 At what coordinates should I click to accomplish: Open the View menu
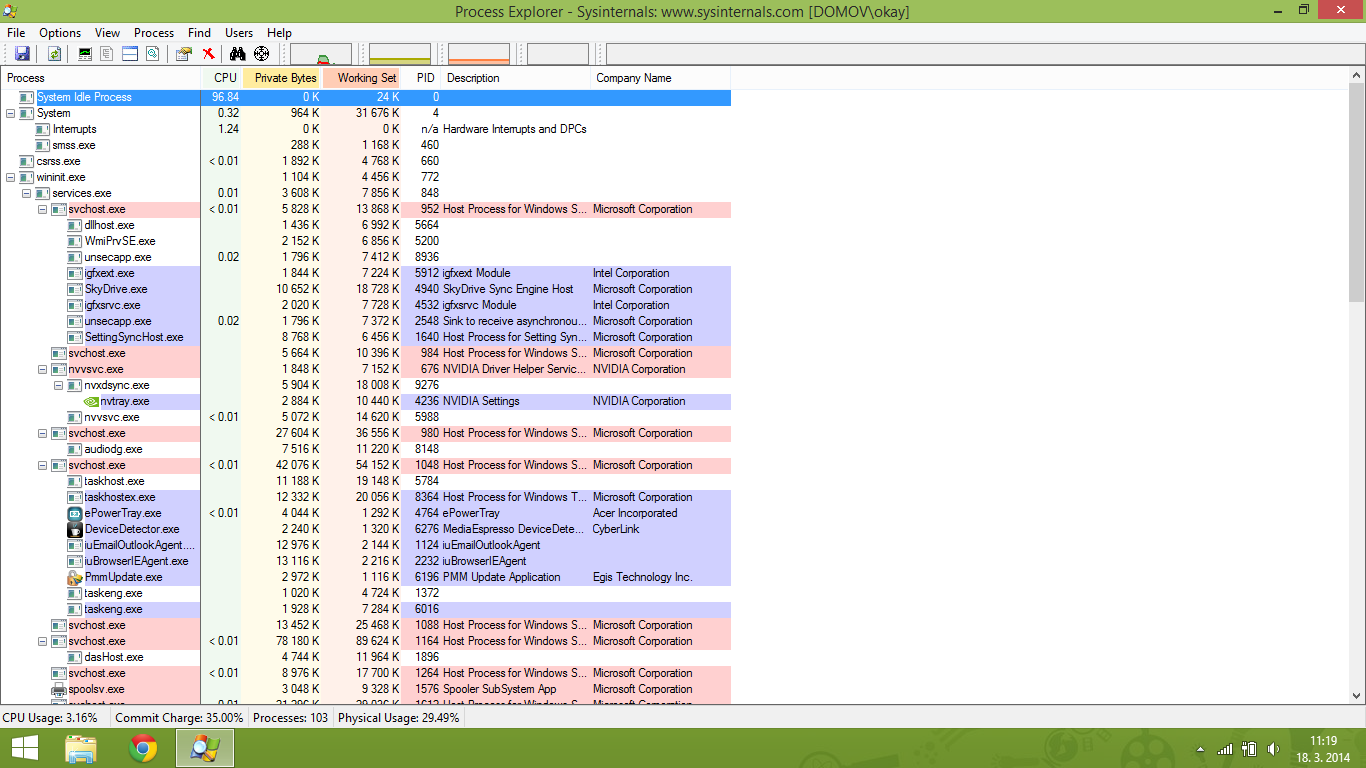click(x=107, y=33)
